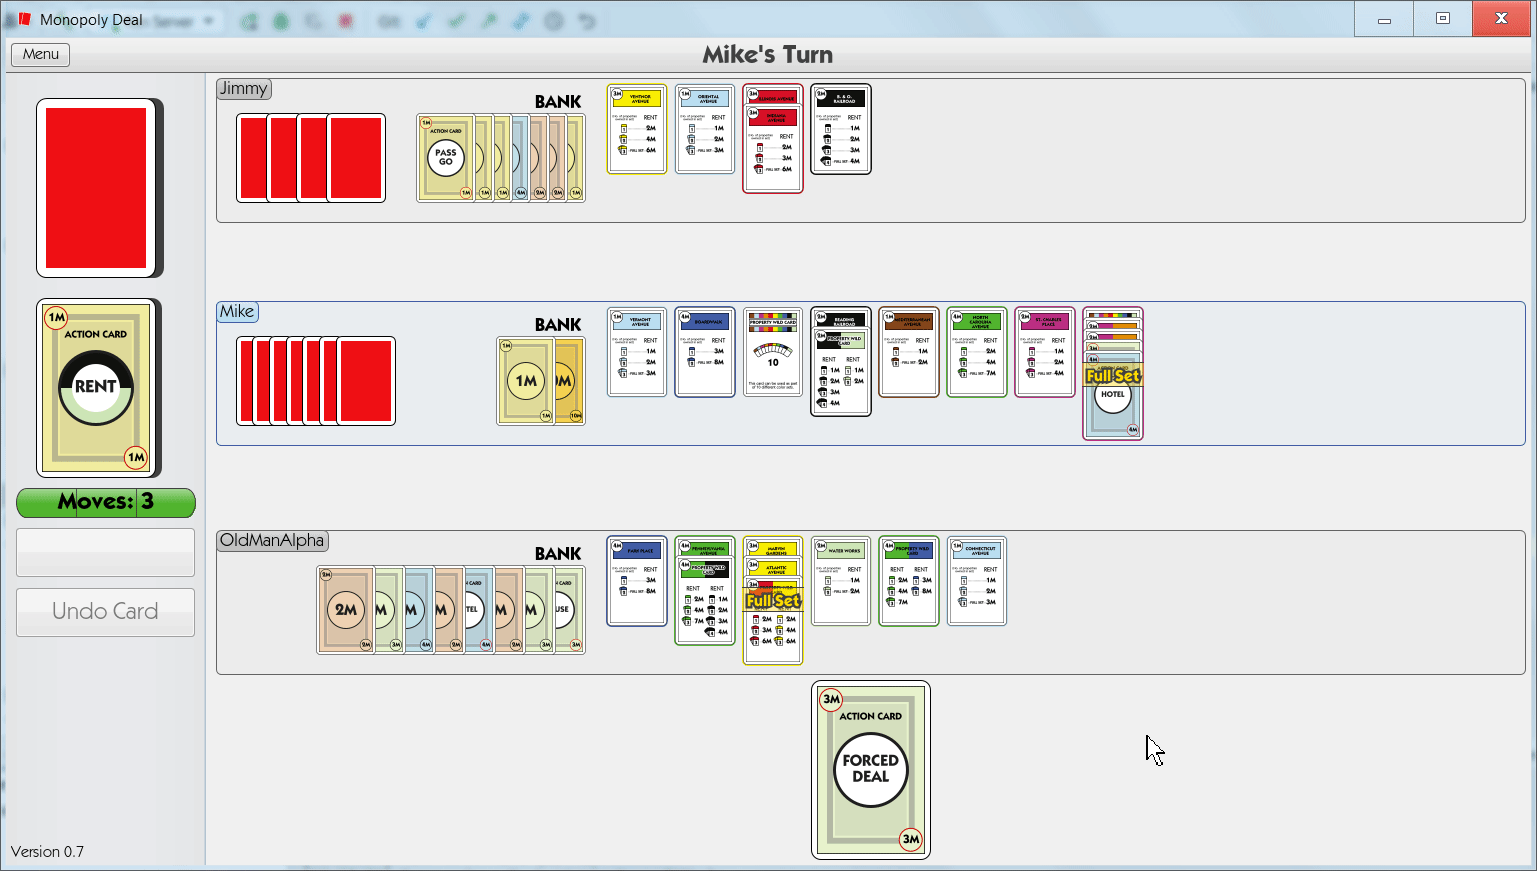The height and width of the screenshot is (871, 1537).
Task: Select OldManAlpha's green-blue Property Wild Card
Action: [x=909, y=581]
